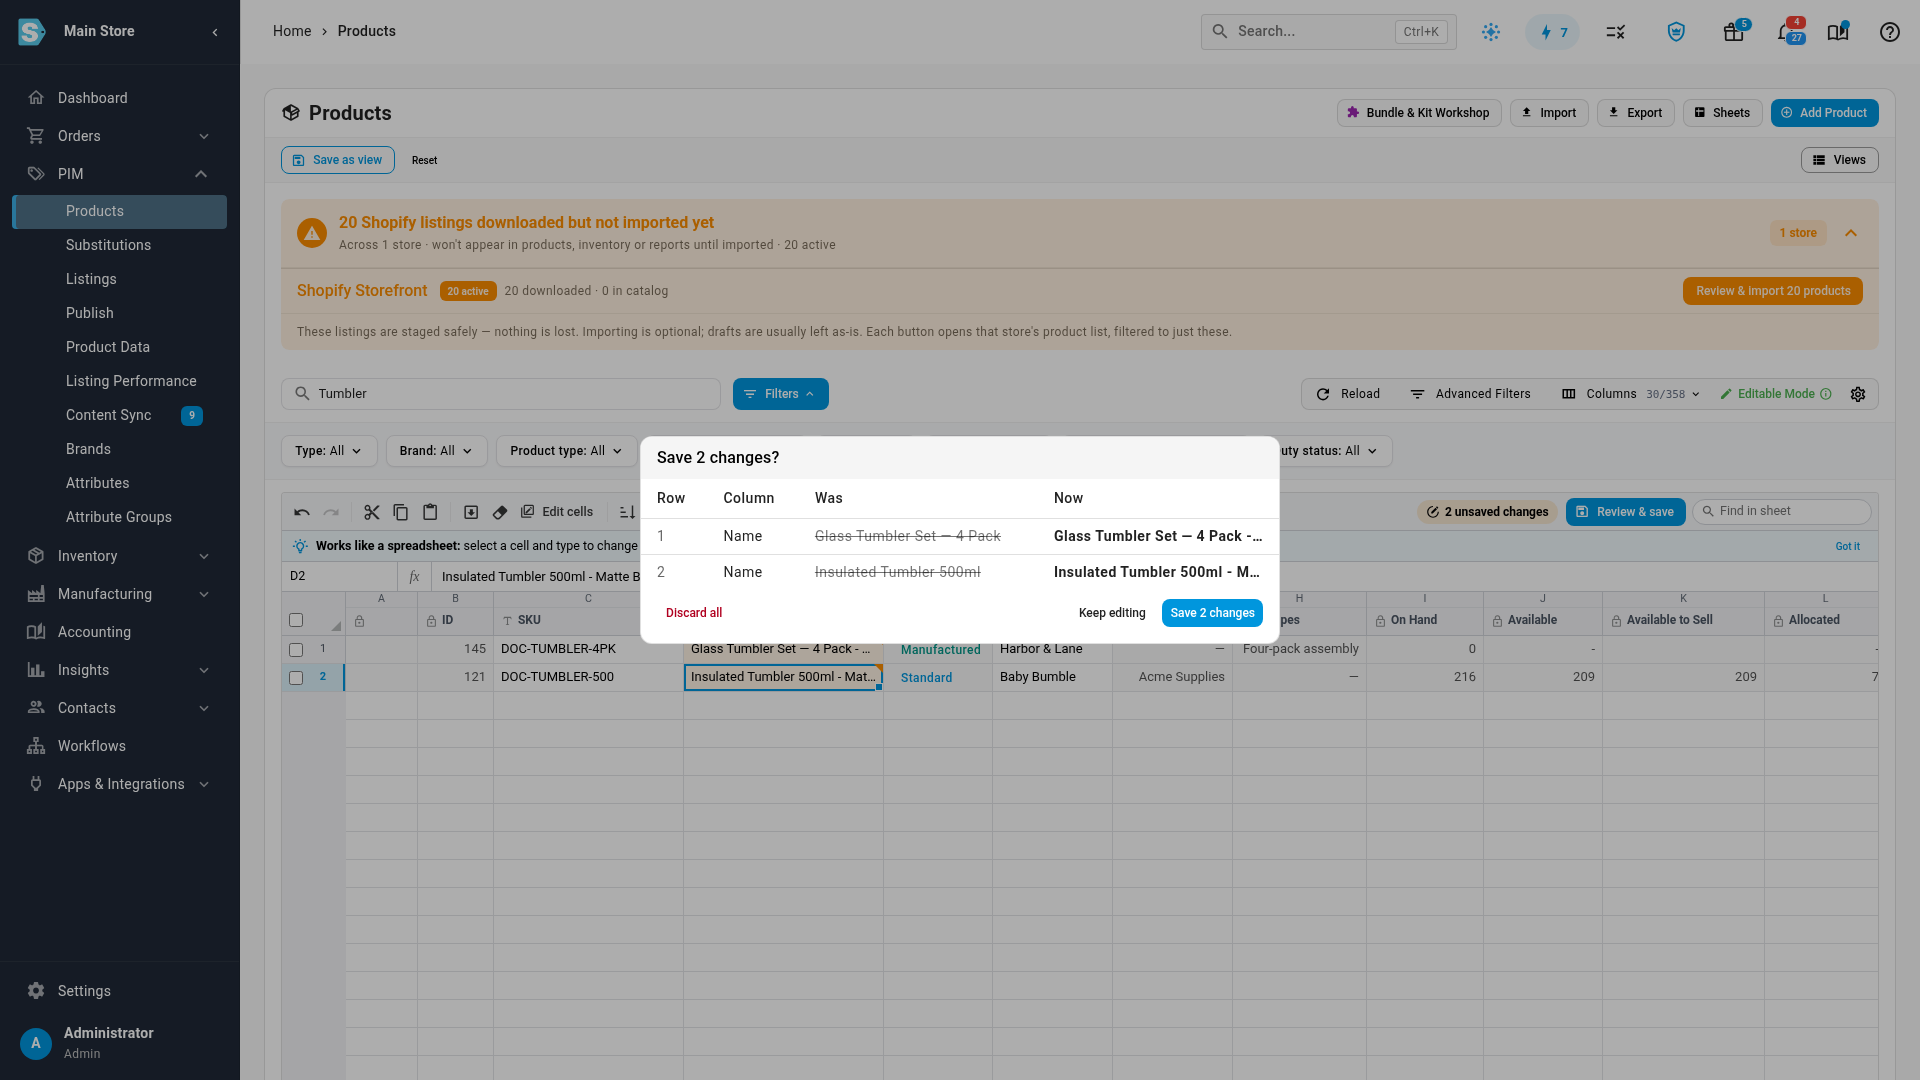Go to Dashboard in sidebar

(92, 98)
